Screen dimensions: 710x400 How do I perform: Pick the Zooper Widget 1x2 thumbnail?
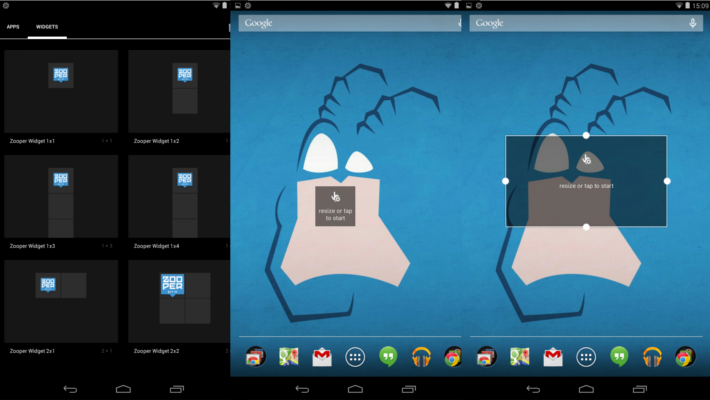(x=179, y=91)
